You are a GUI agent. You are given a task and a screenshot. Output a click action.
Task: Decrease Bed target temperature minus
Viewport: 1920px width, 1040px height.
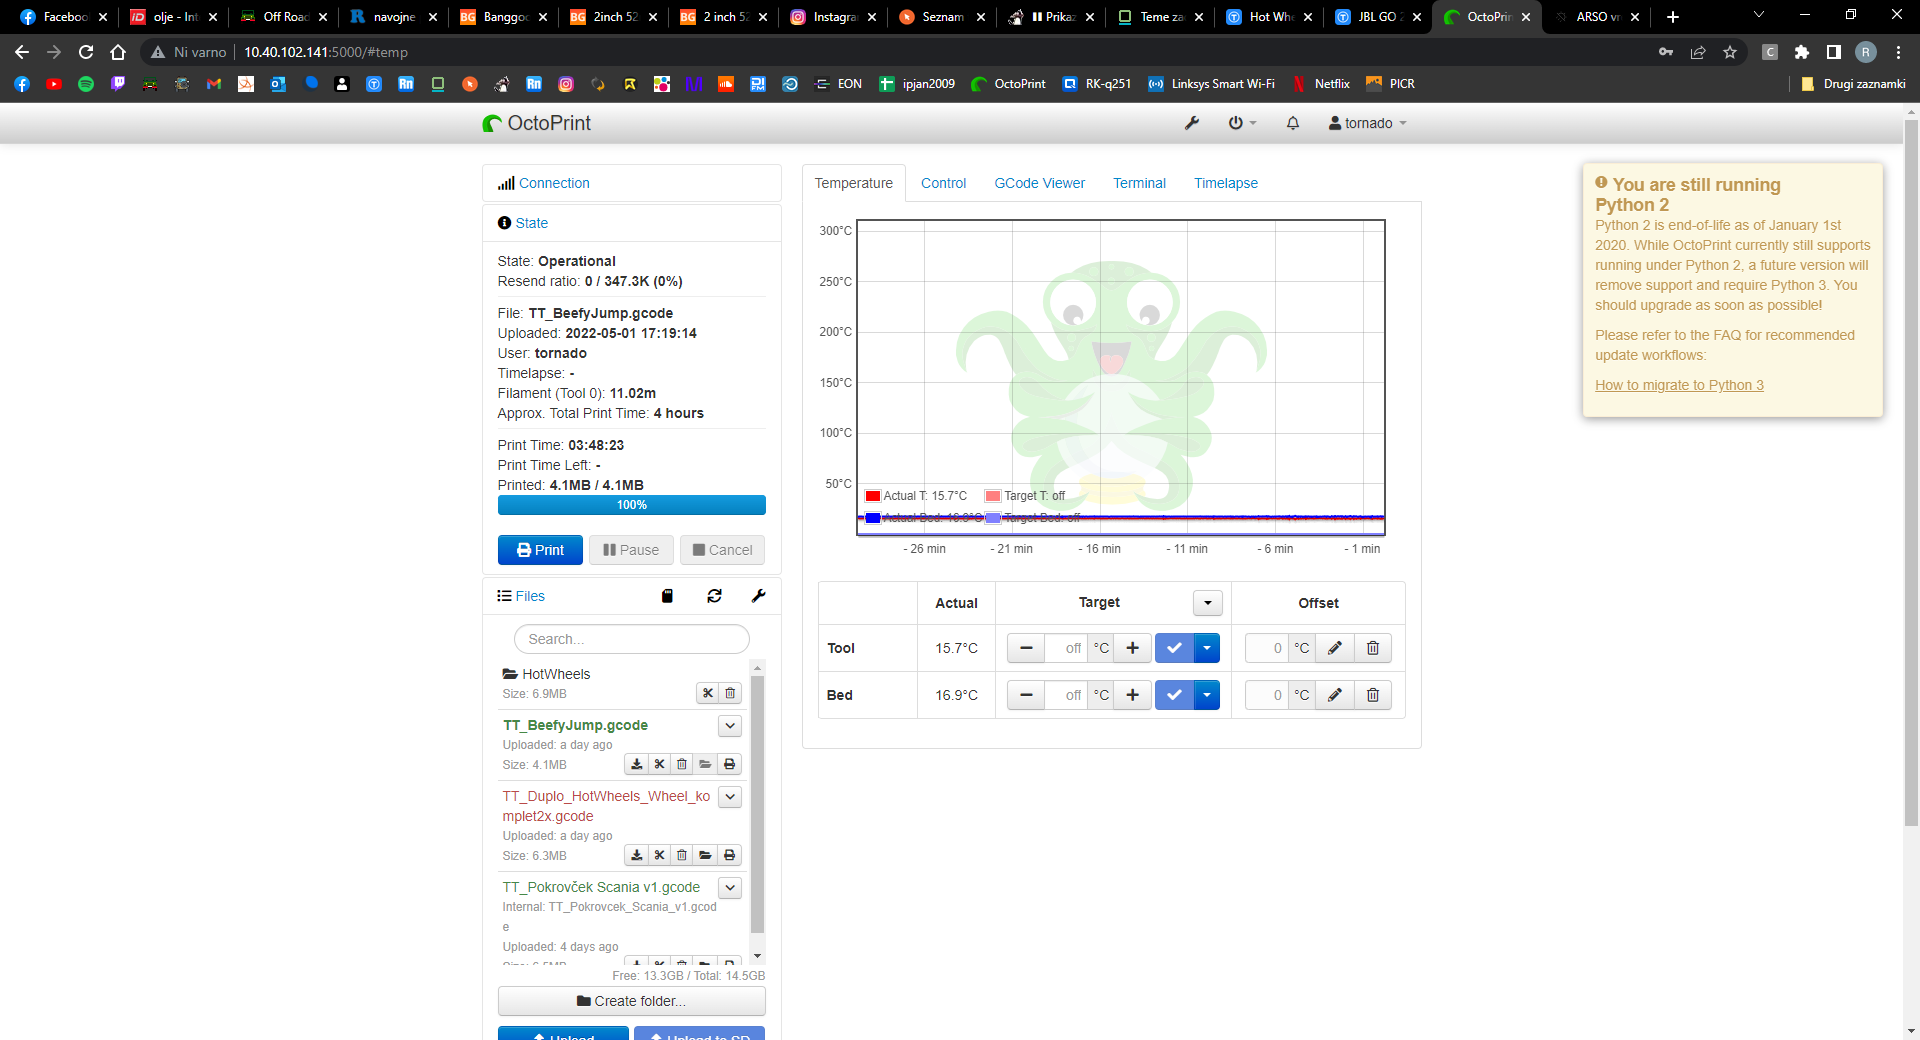(1026, 695)
